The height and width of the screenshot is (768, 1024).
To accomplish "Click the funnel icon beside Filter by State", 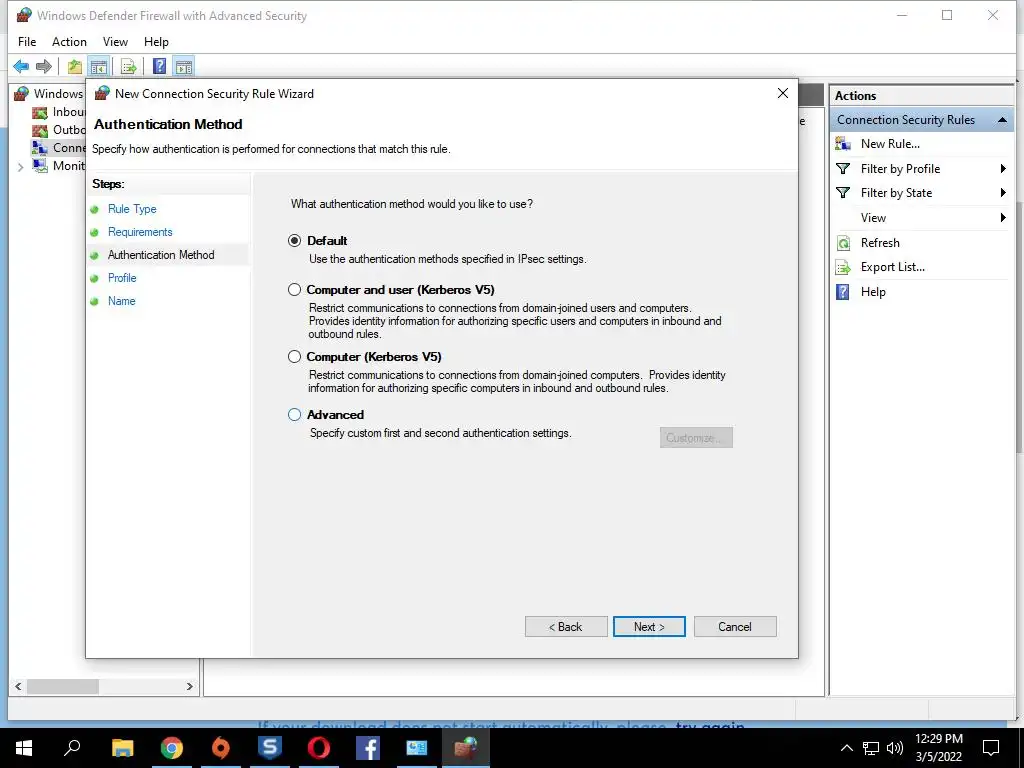I will (843, 193).
